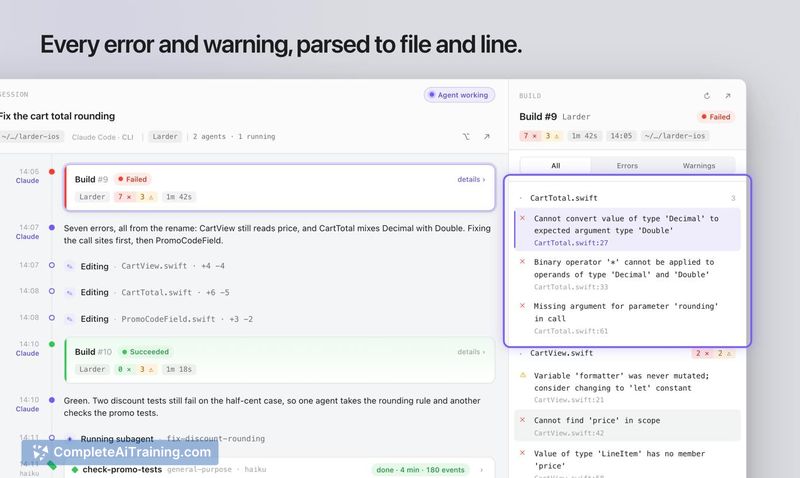Collapse the CartTotal.swift error group
Screen dimensions: 800x478
520,198
